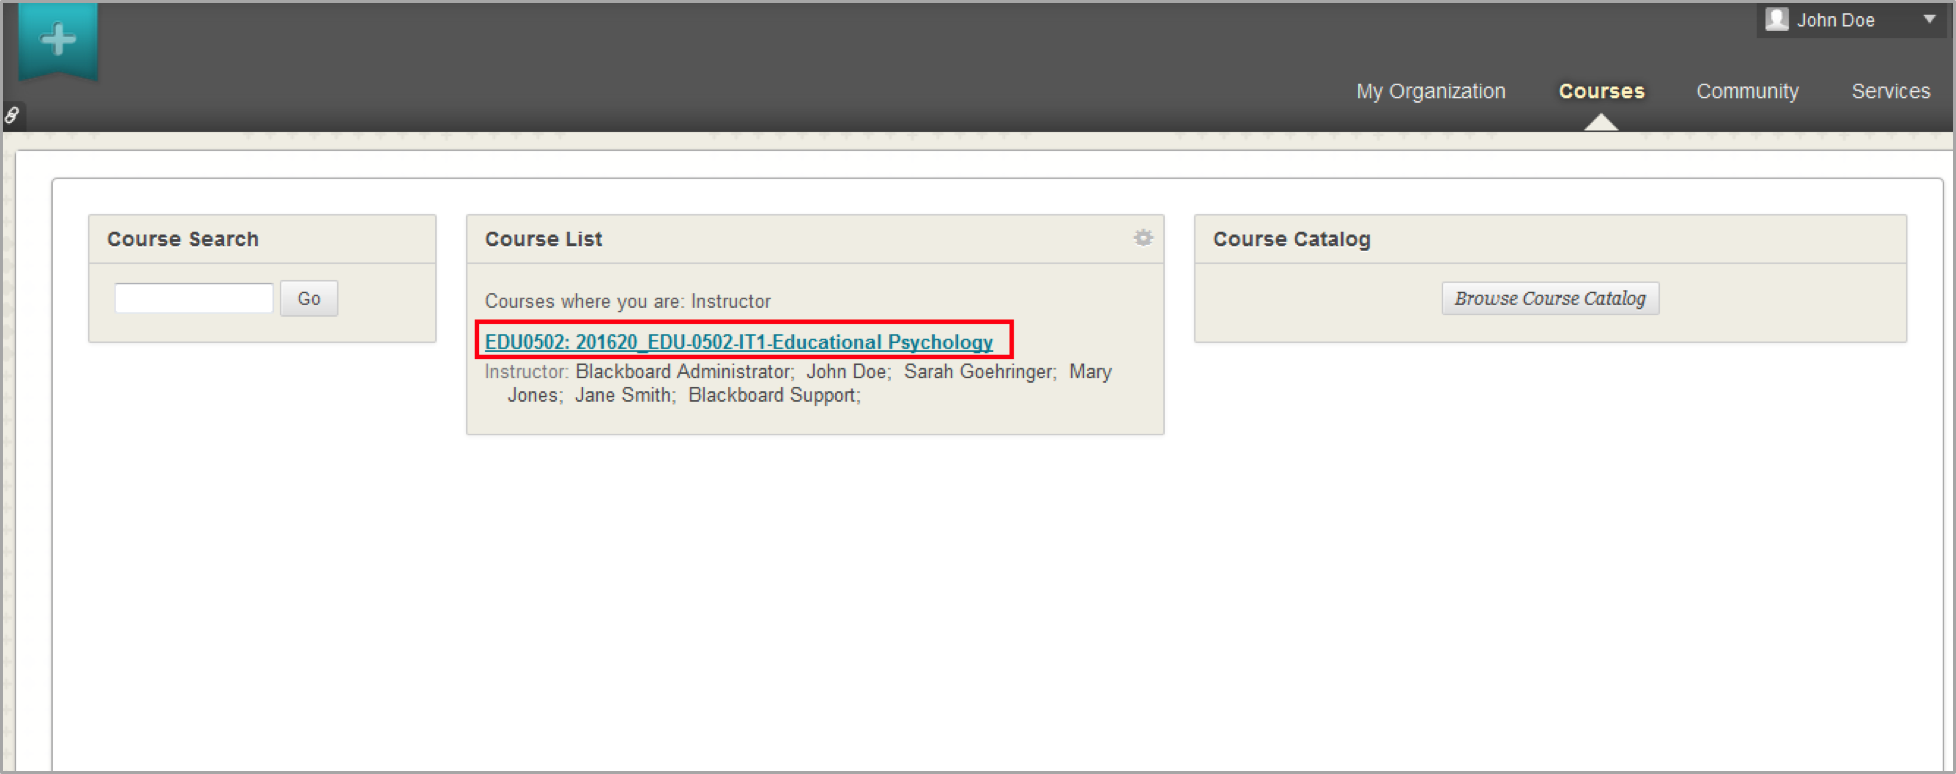Click the Course Catalog module heading
The image size is (1956, 774).
[x=1291, y=239]
